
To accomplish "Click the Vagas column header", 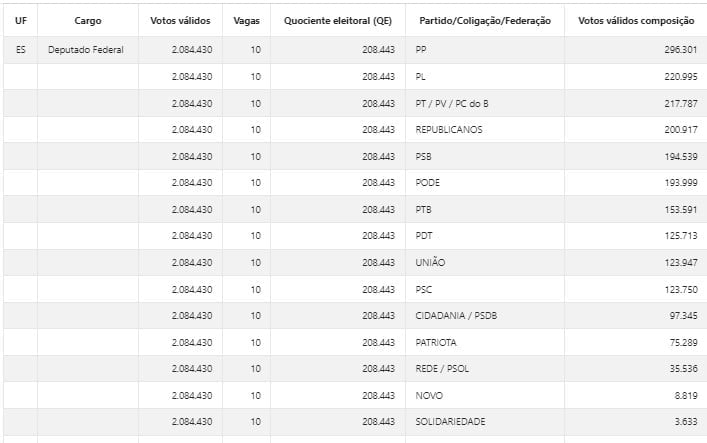I will coord(246,20).
